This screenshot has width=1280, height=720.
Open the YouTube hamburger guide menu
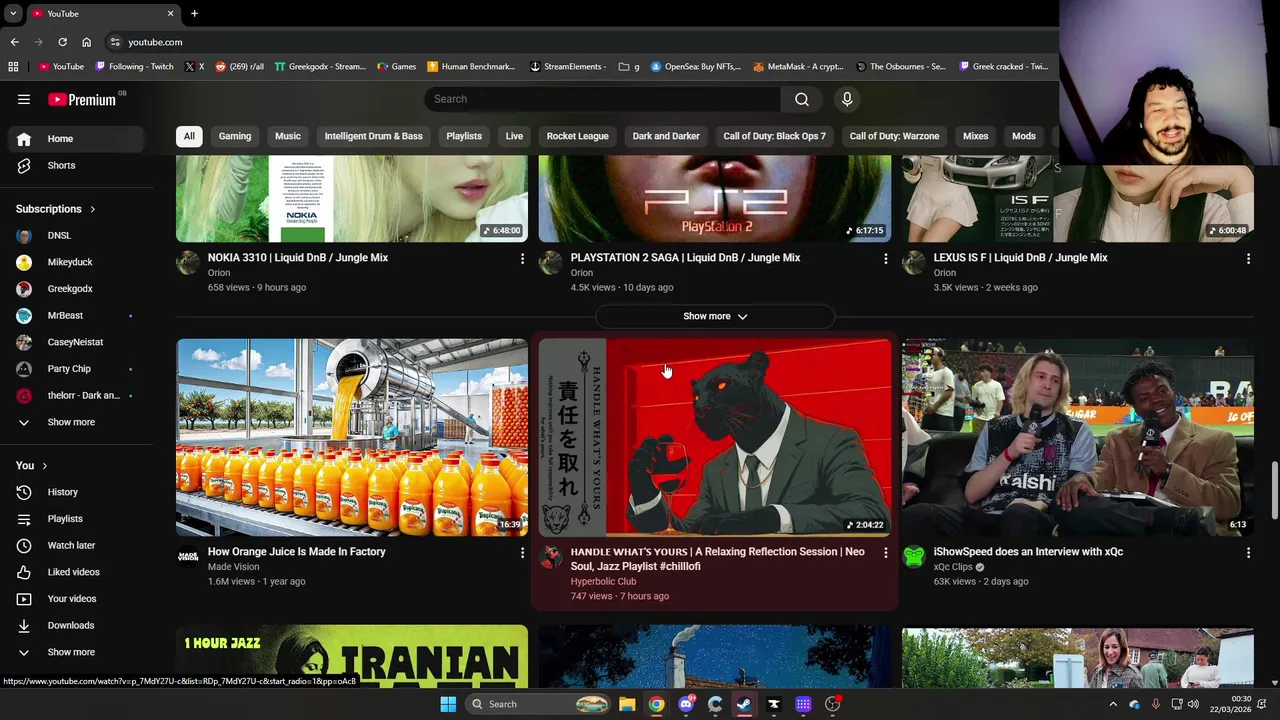(x=24, y=99)
